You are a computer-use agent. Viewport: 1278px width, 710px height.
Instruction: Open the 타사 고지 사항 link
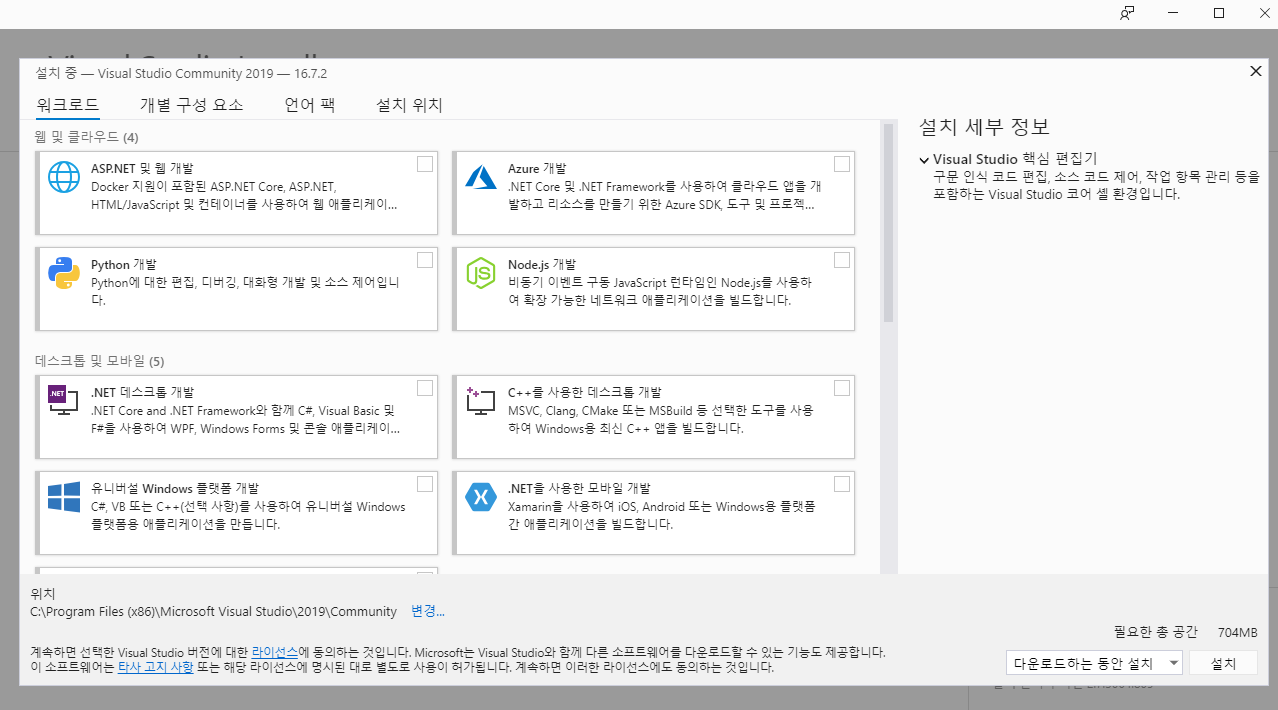point(156,666)
